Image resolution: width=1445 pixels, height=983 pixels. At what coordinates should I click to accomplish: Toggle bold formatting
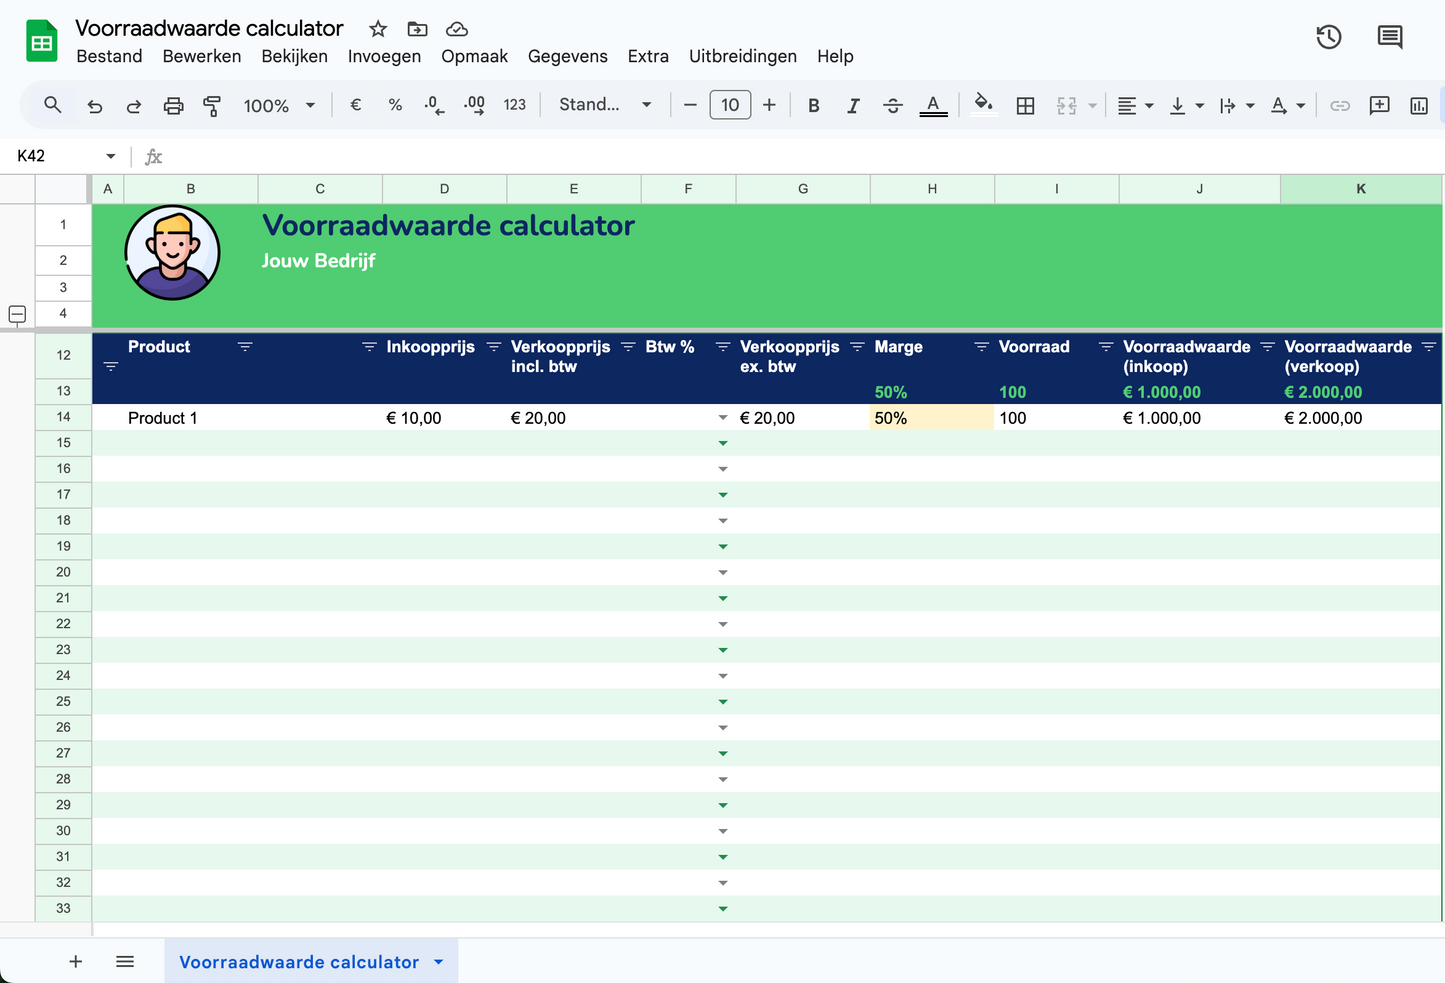pos(813,105)
